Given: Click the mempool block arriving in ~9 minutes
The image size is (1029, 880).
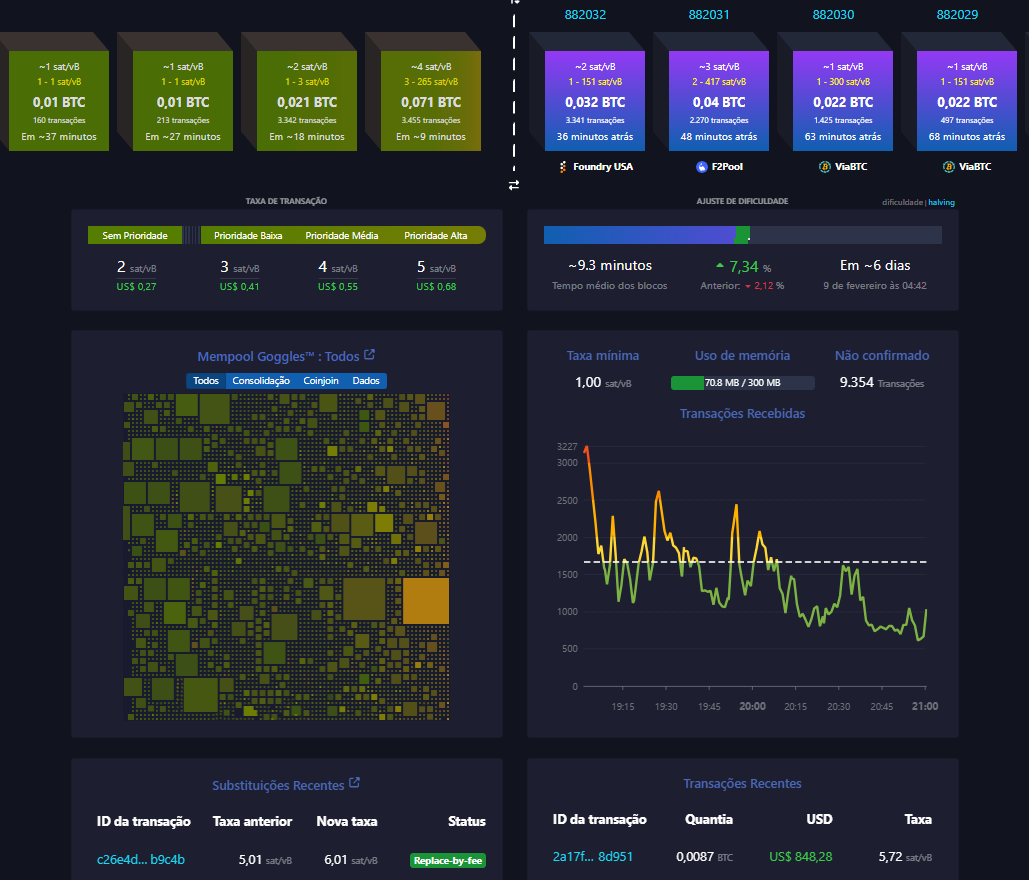Looking at the screenshot, I should 431,100.
